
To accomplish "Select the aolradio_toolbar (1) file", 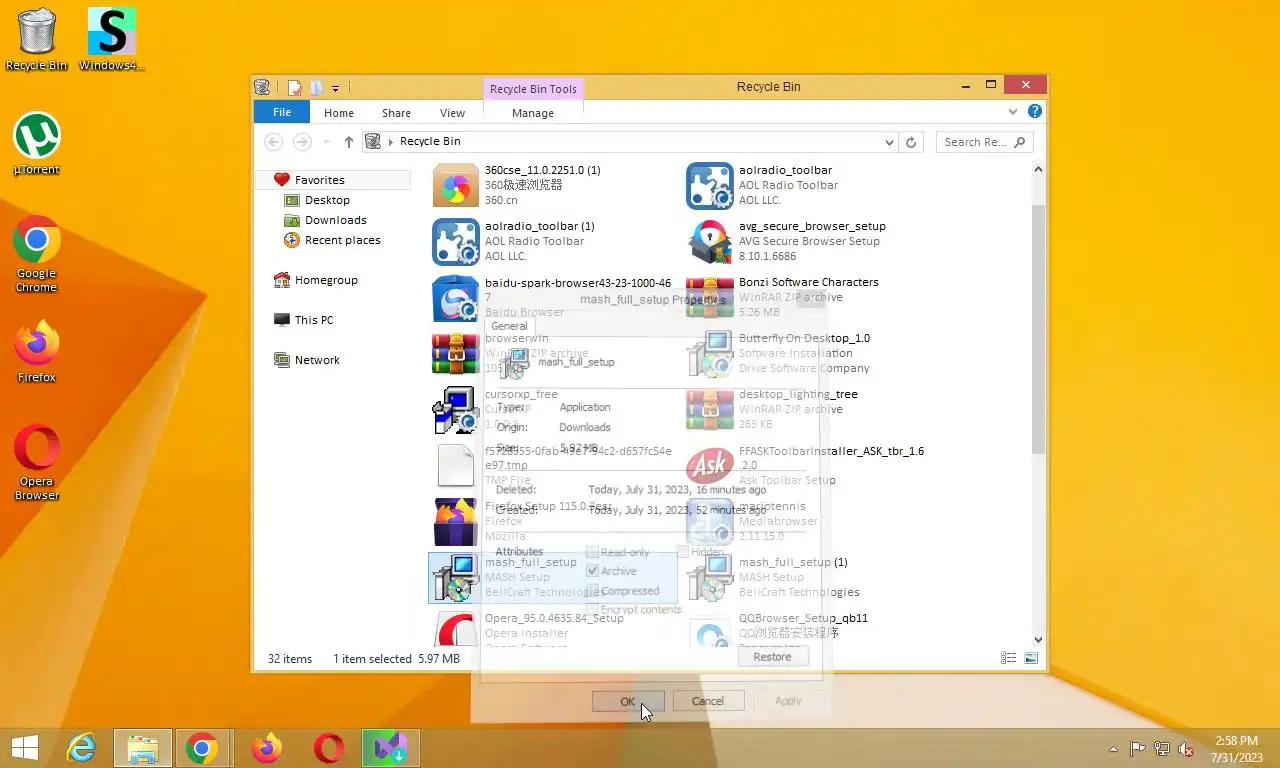I will click(x=553, y=241).
